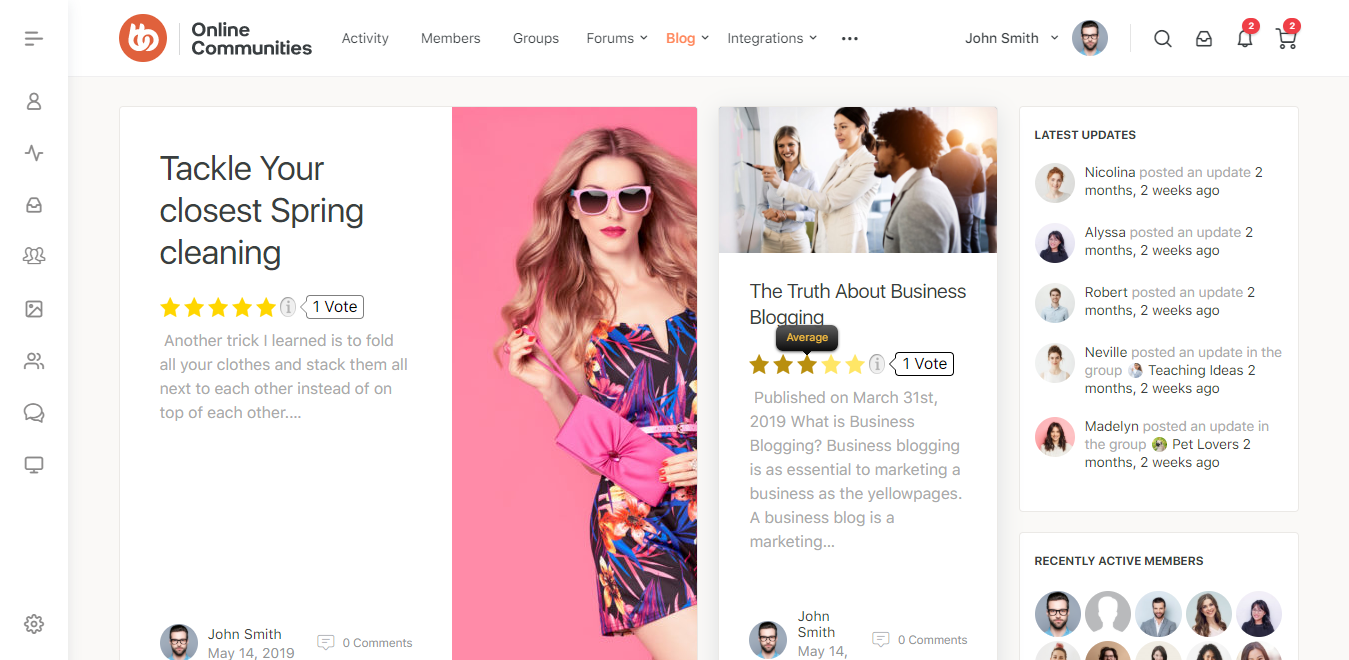Open the notifications bell icon
This screenshot has width=1349, height=660.
[1244, 39]
